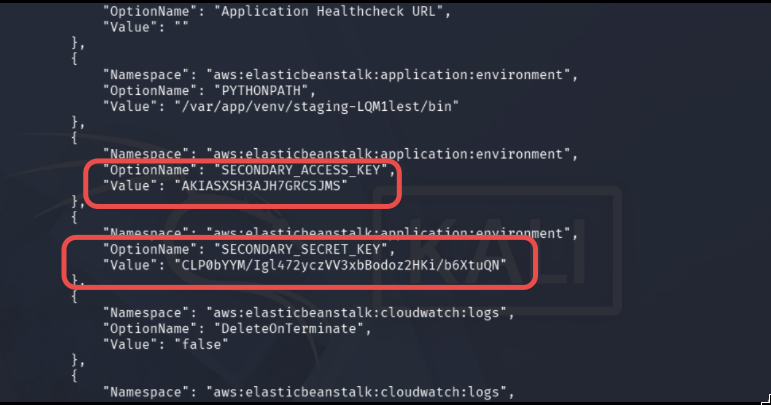Click the opening brace above the last Namespace line
771x405 pixels.
[x=74, y=376]
